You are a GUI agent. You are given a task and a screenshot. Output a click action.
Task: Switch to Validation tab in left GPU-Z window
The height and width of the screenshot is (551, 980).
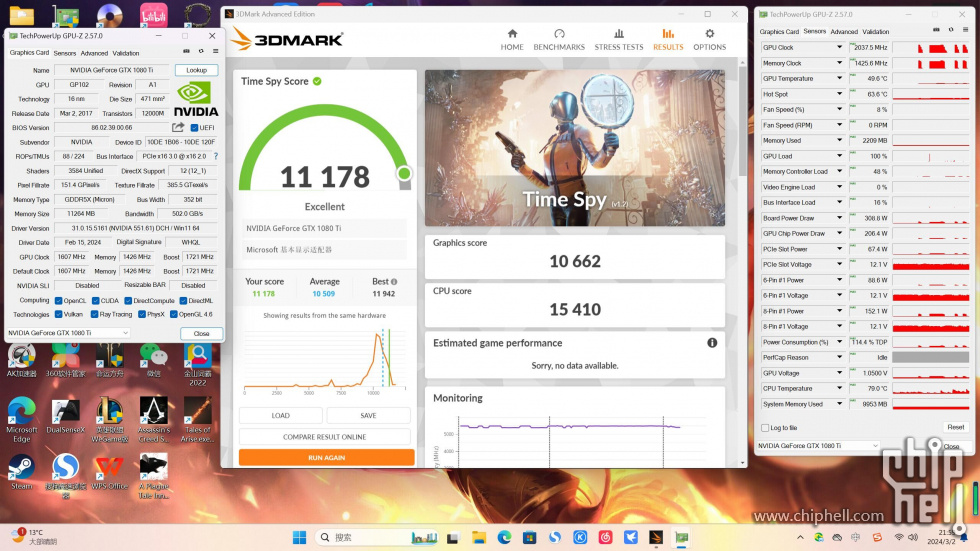tap(126, 53)
